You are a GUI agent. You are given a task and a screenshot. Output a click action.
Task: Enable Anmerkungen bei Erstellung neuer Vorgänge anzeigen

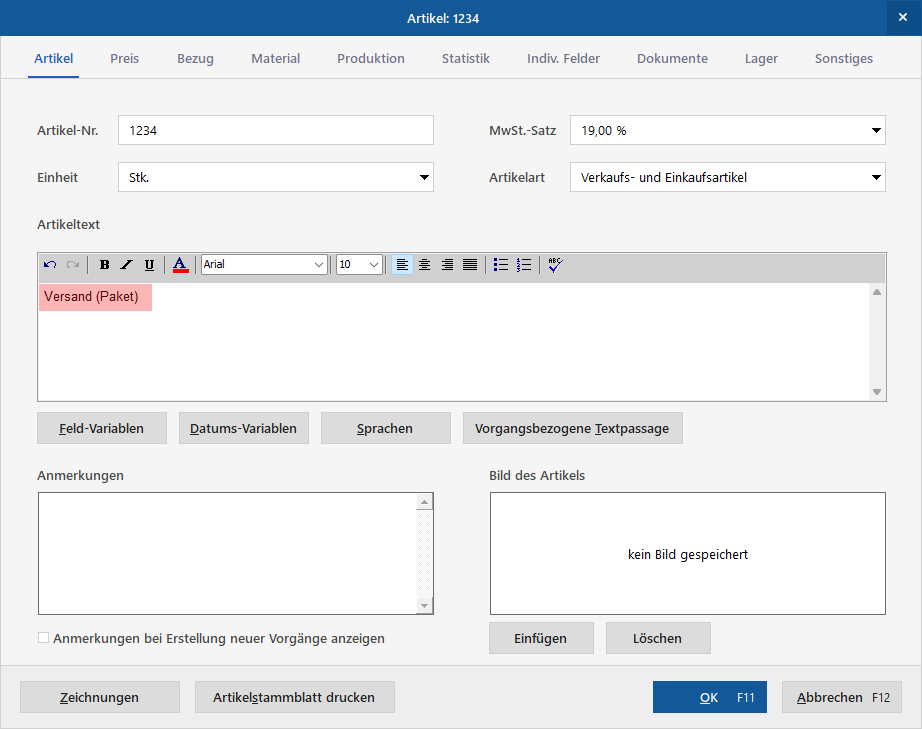coord(44,638)
